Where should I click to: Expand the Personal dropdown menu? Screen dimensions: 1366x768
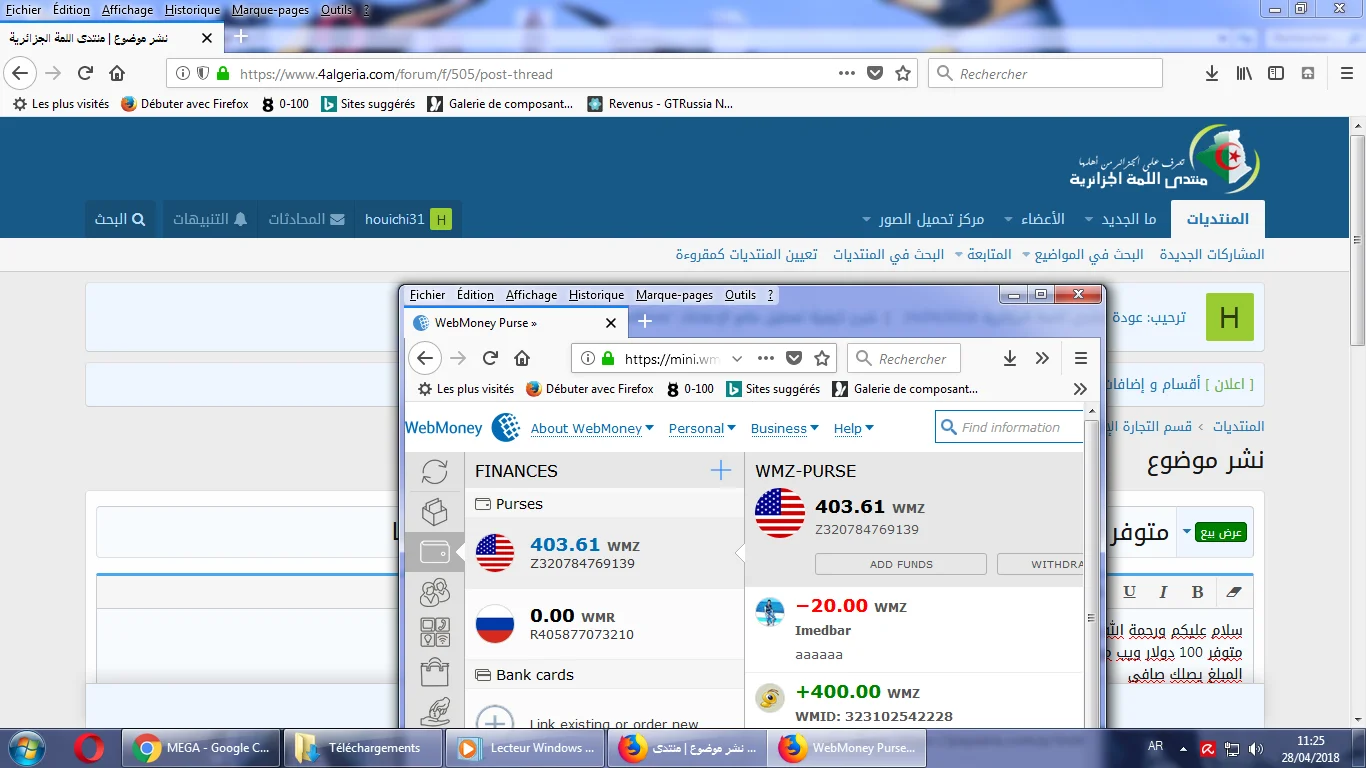tap(701, 428)
